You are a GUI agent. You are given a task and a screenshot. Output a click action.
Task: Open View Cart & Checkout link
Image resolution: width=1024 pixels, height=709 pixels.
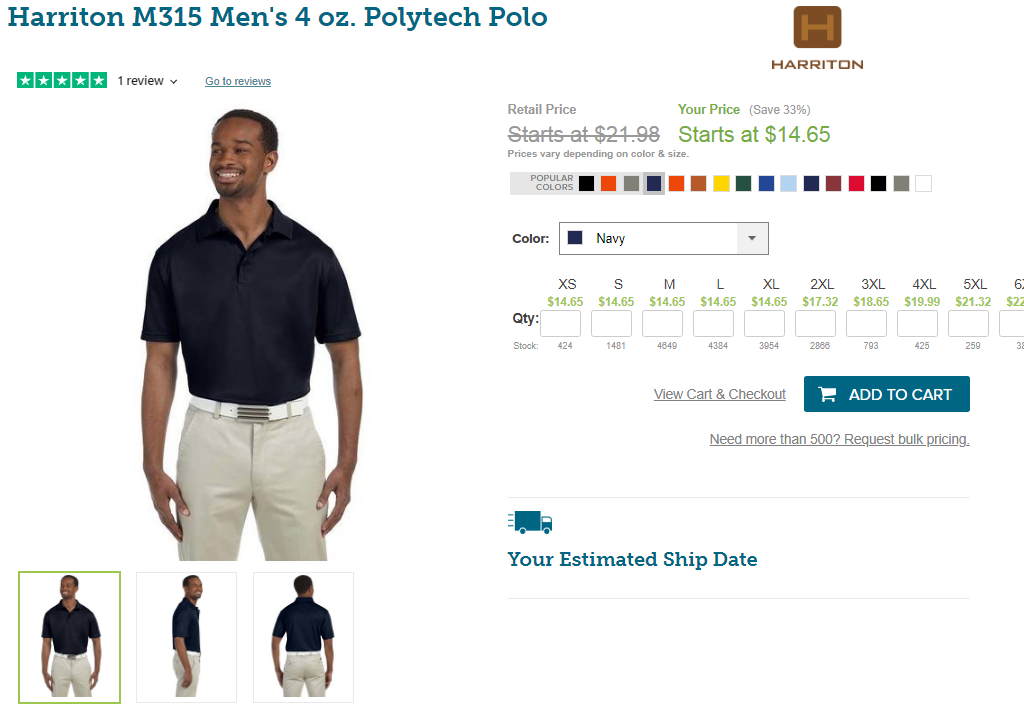[720, 394]
